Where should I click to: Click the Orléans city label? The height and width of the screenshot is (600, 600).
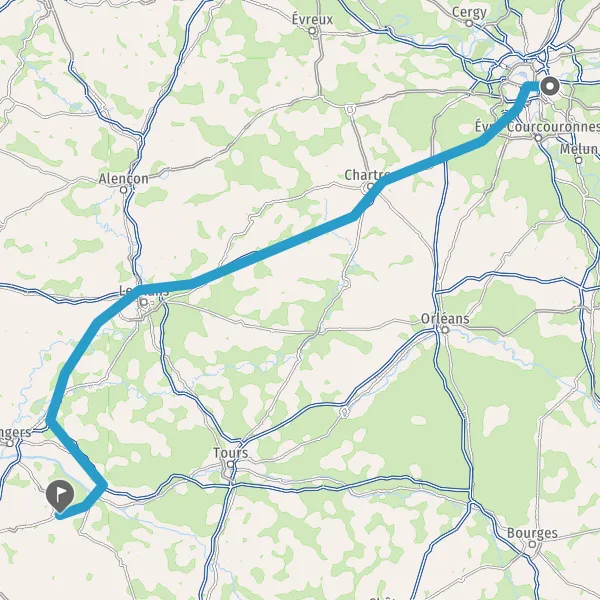point(445,319)
